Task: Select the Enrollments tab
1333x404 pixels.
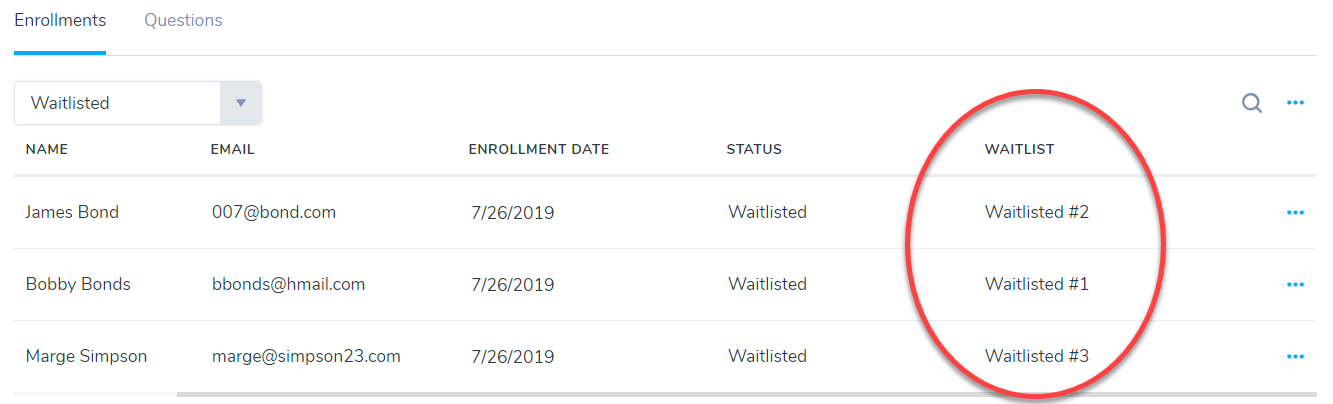Action: pos(59,20)
